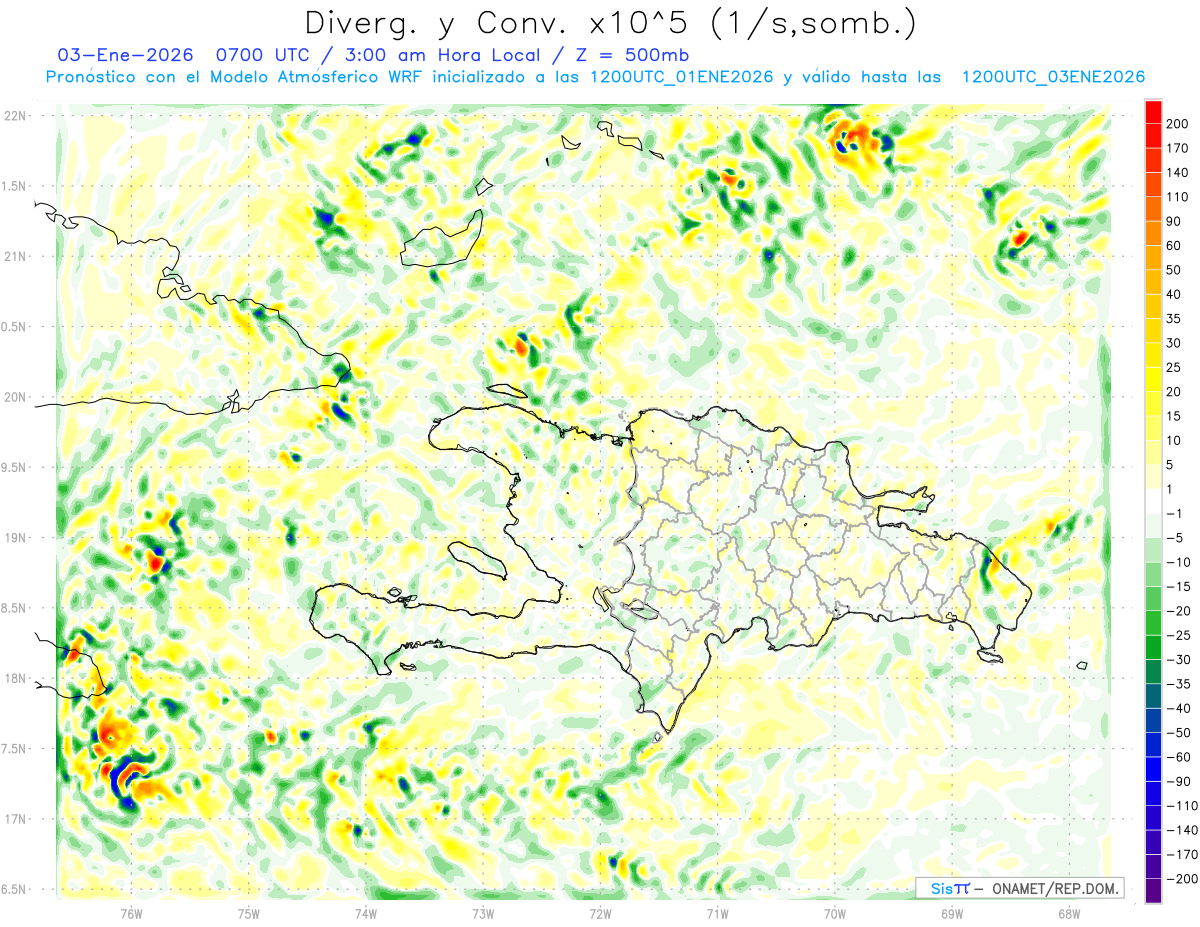
Task: Click the '71W' longitude axis label
Action: [717, 914]
